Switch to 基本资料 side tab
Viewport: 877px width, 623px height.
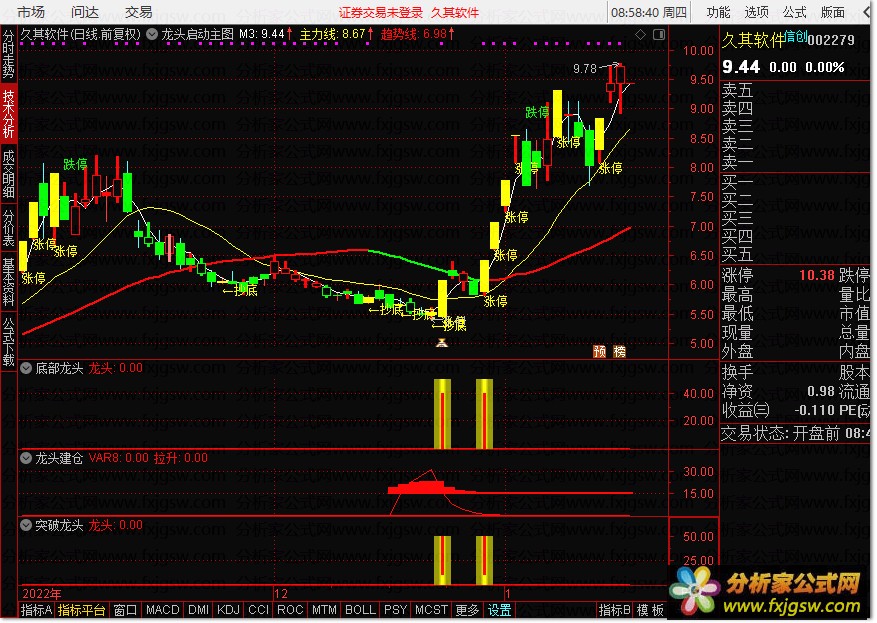[x=8, y=281]
